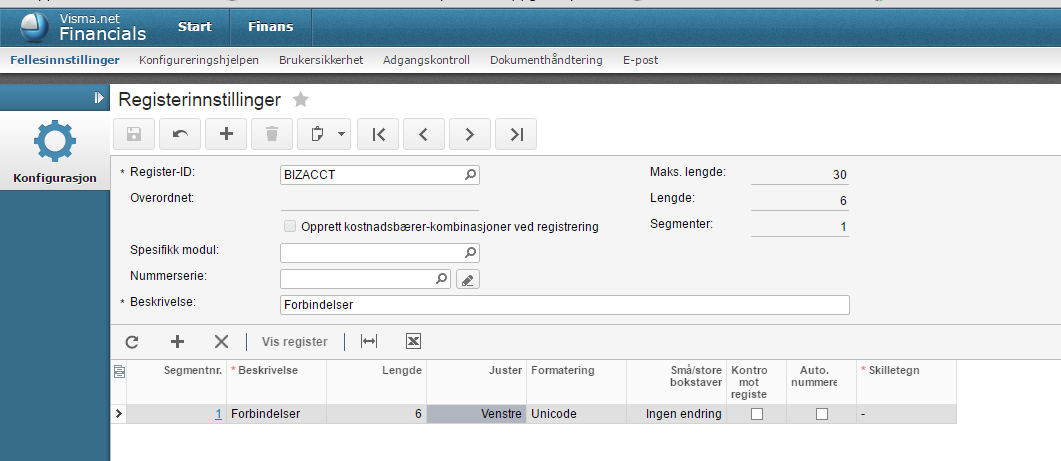Click fit columns width icon

(x=369, y=342)
